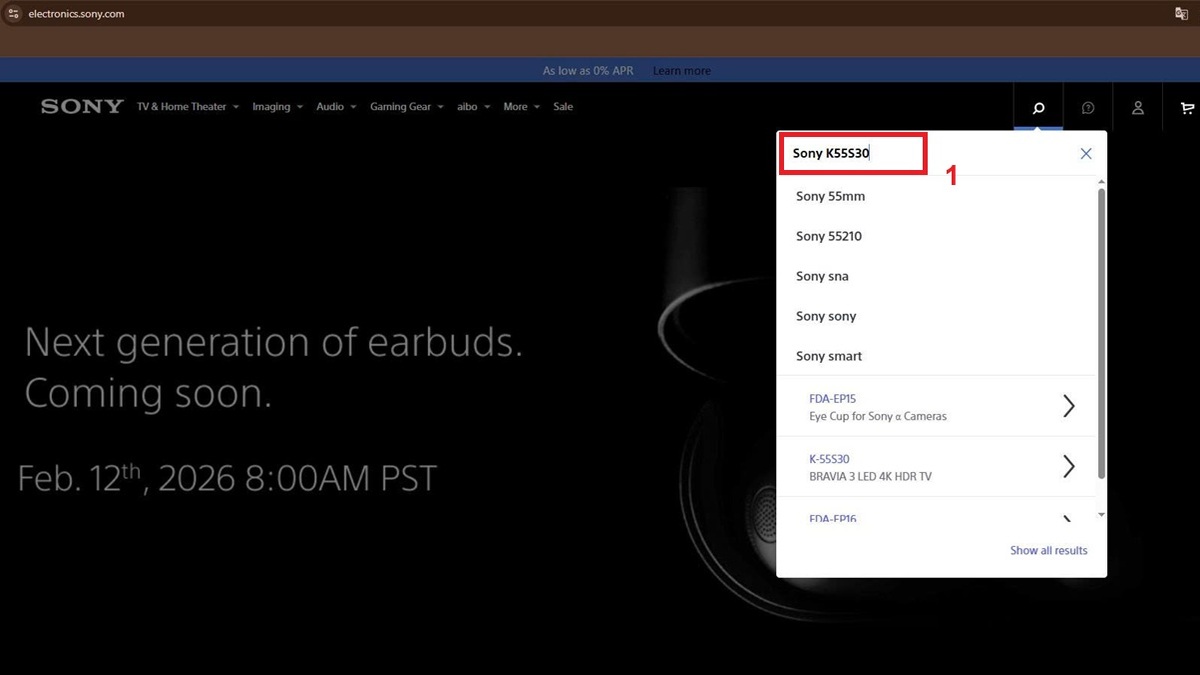This screenshot has width=1200, height=675.
Task: Open the aibo menu
Action: [x=473, y=107]
